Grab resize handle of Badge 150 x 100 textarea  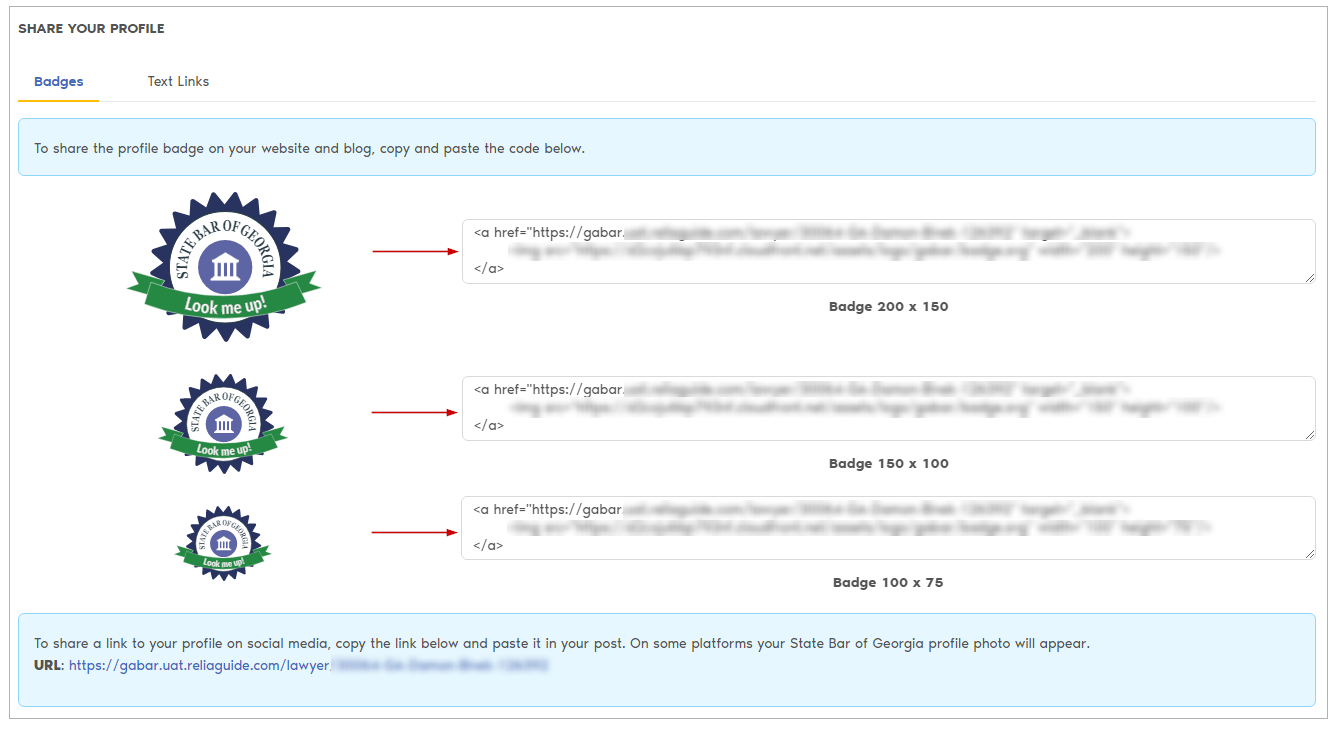1309,434
